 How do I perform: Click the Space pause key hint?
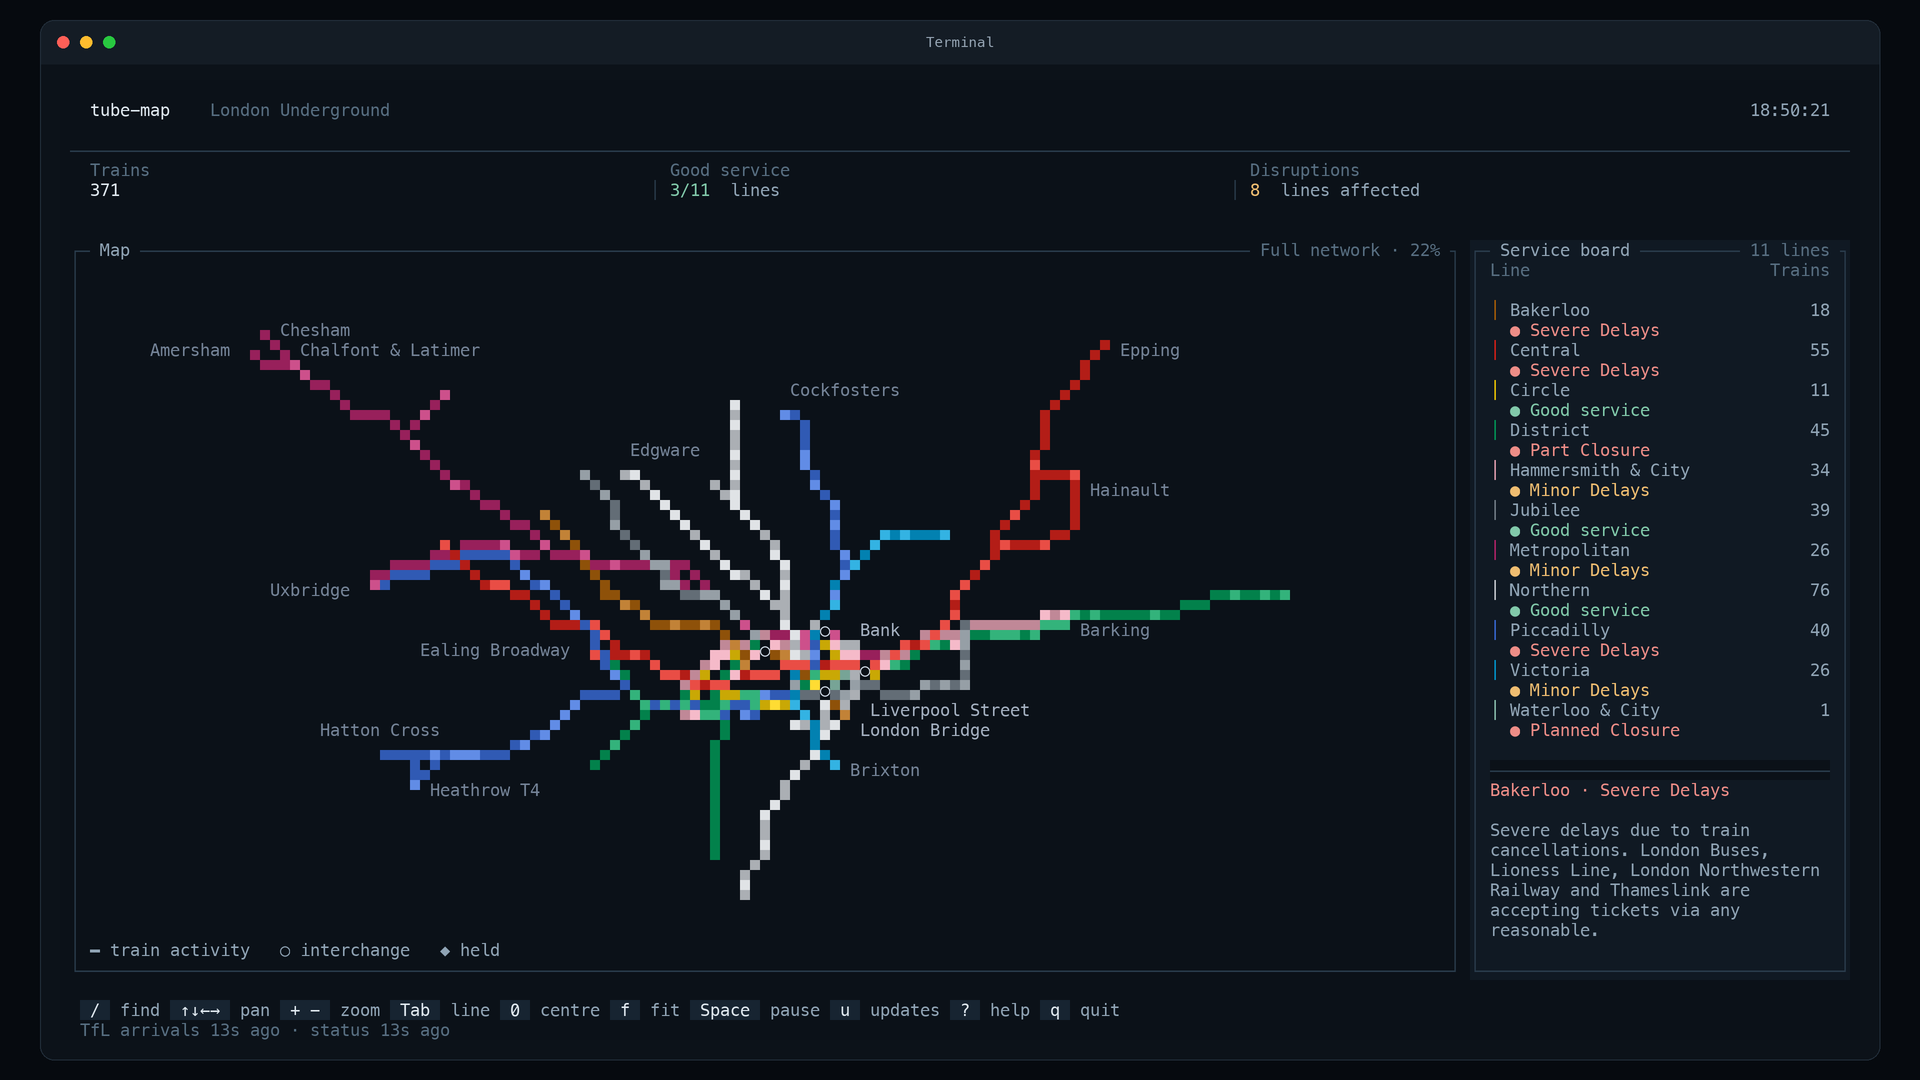click(725, 1010)
